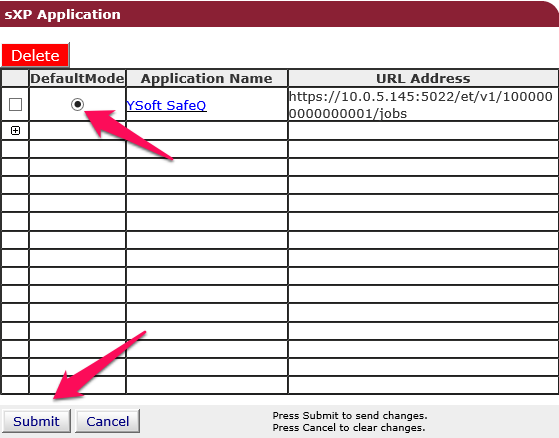
Task: Click the Application Name cell of the last empty row
Action: (x=207, y=385)
